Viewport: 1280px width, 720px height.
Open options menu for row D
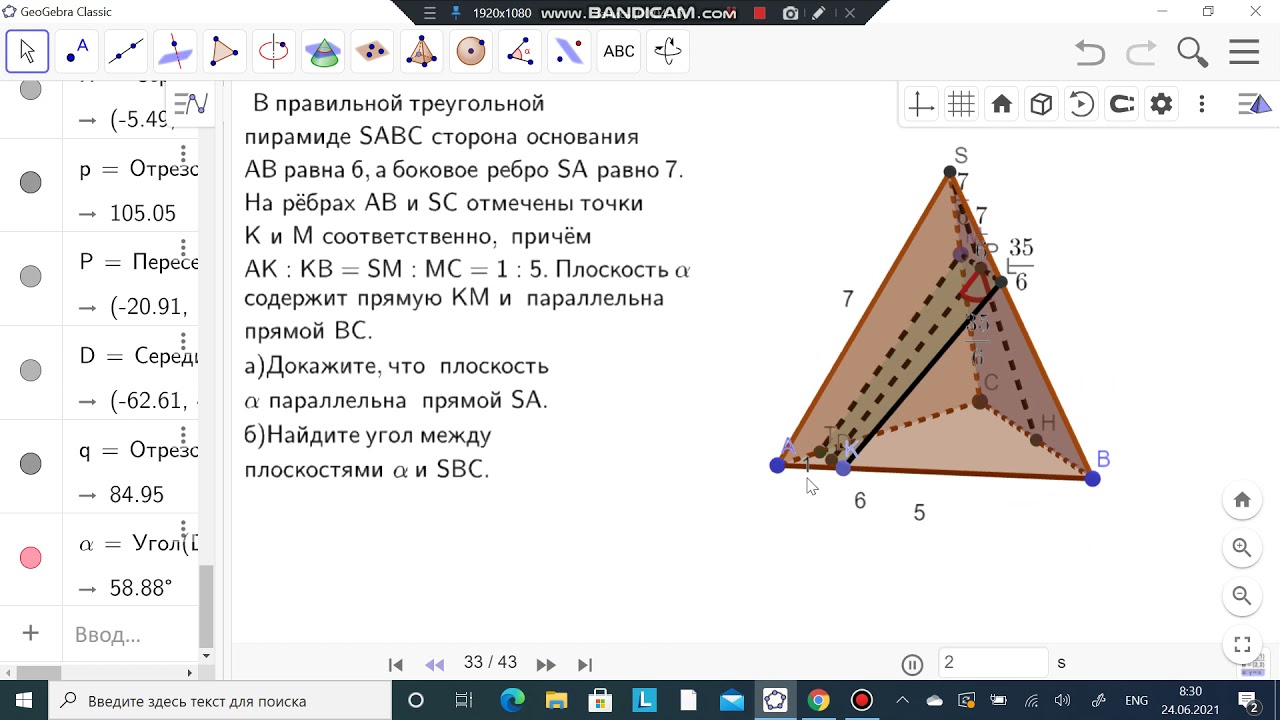click(183, 341)
